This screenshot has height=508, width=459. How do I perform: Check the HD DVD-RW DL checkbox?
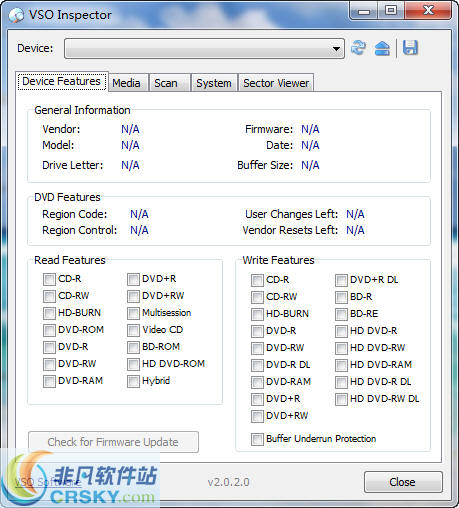(x=341, y=399)
